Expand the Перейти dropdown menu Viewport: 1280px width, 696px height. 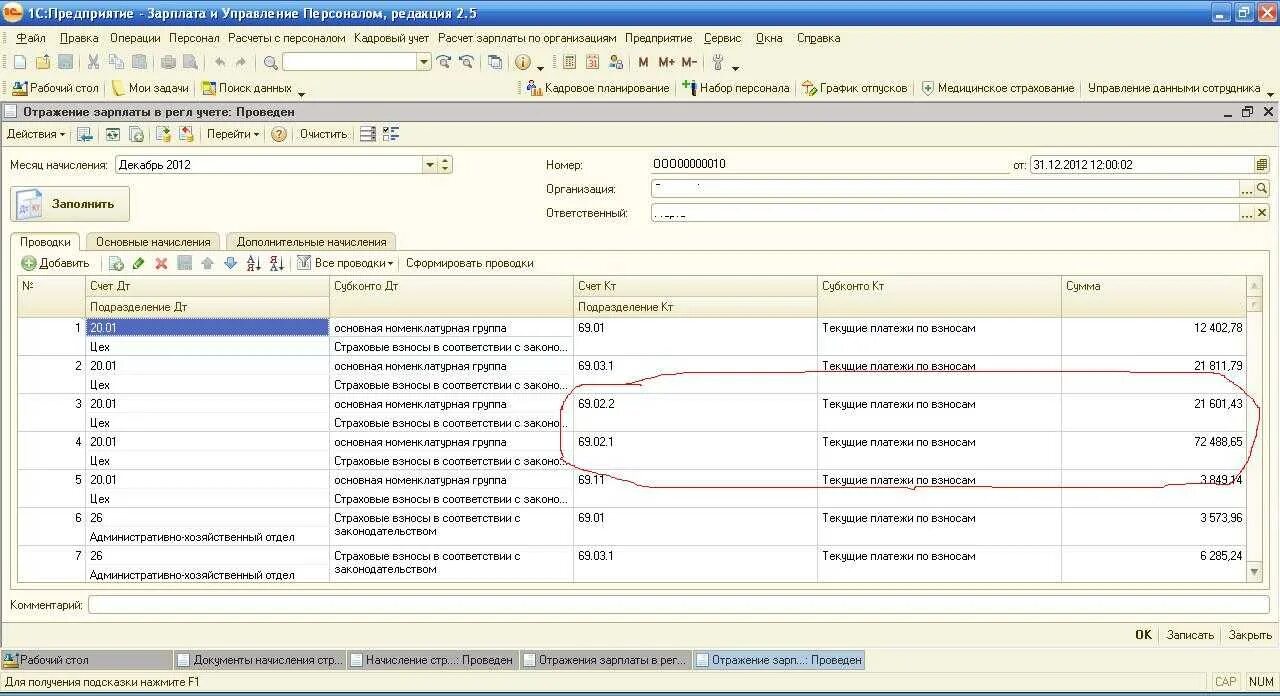point(233,134)
